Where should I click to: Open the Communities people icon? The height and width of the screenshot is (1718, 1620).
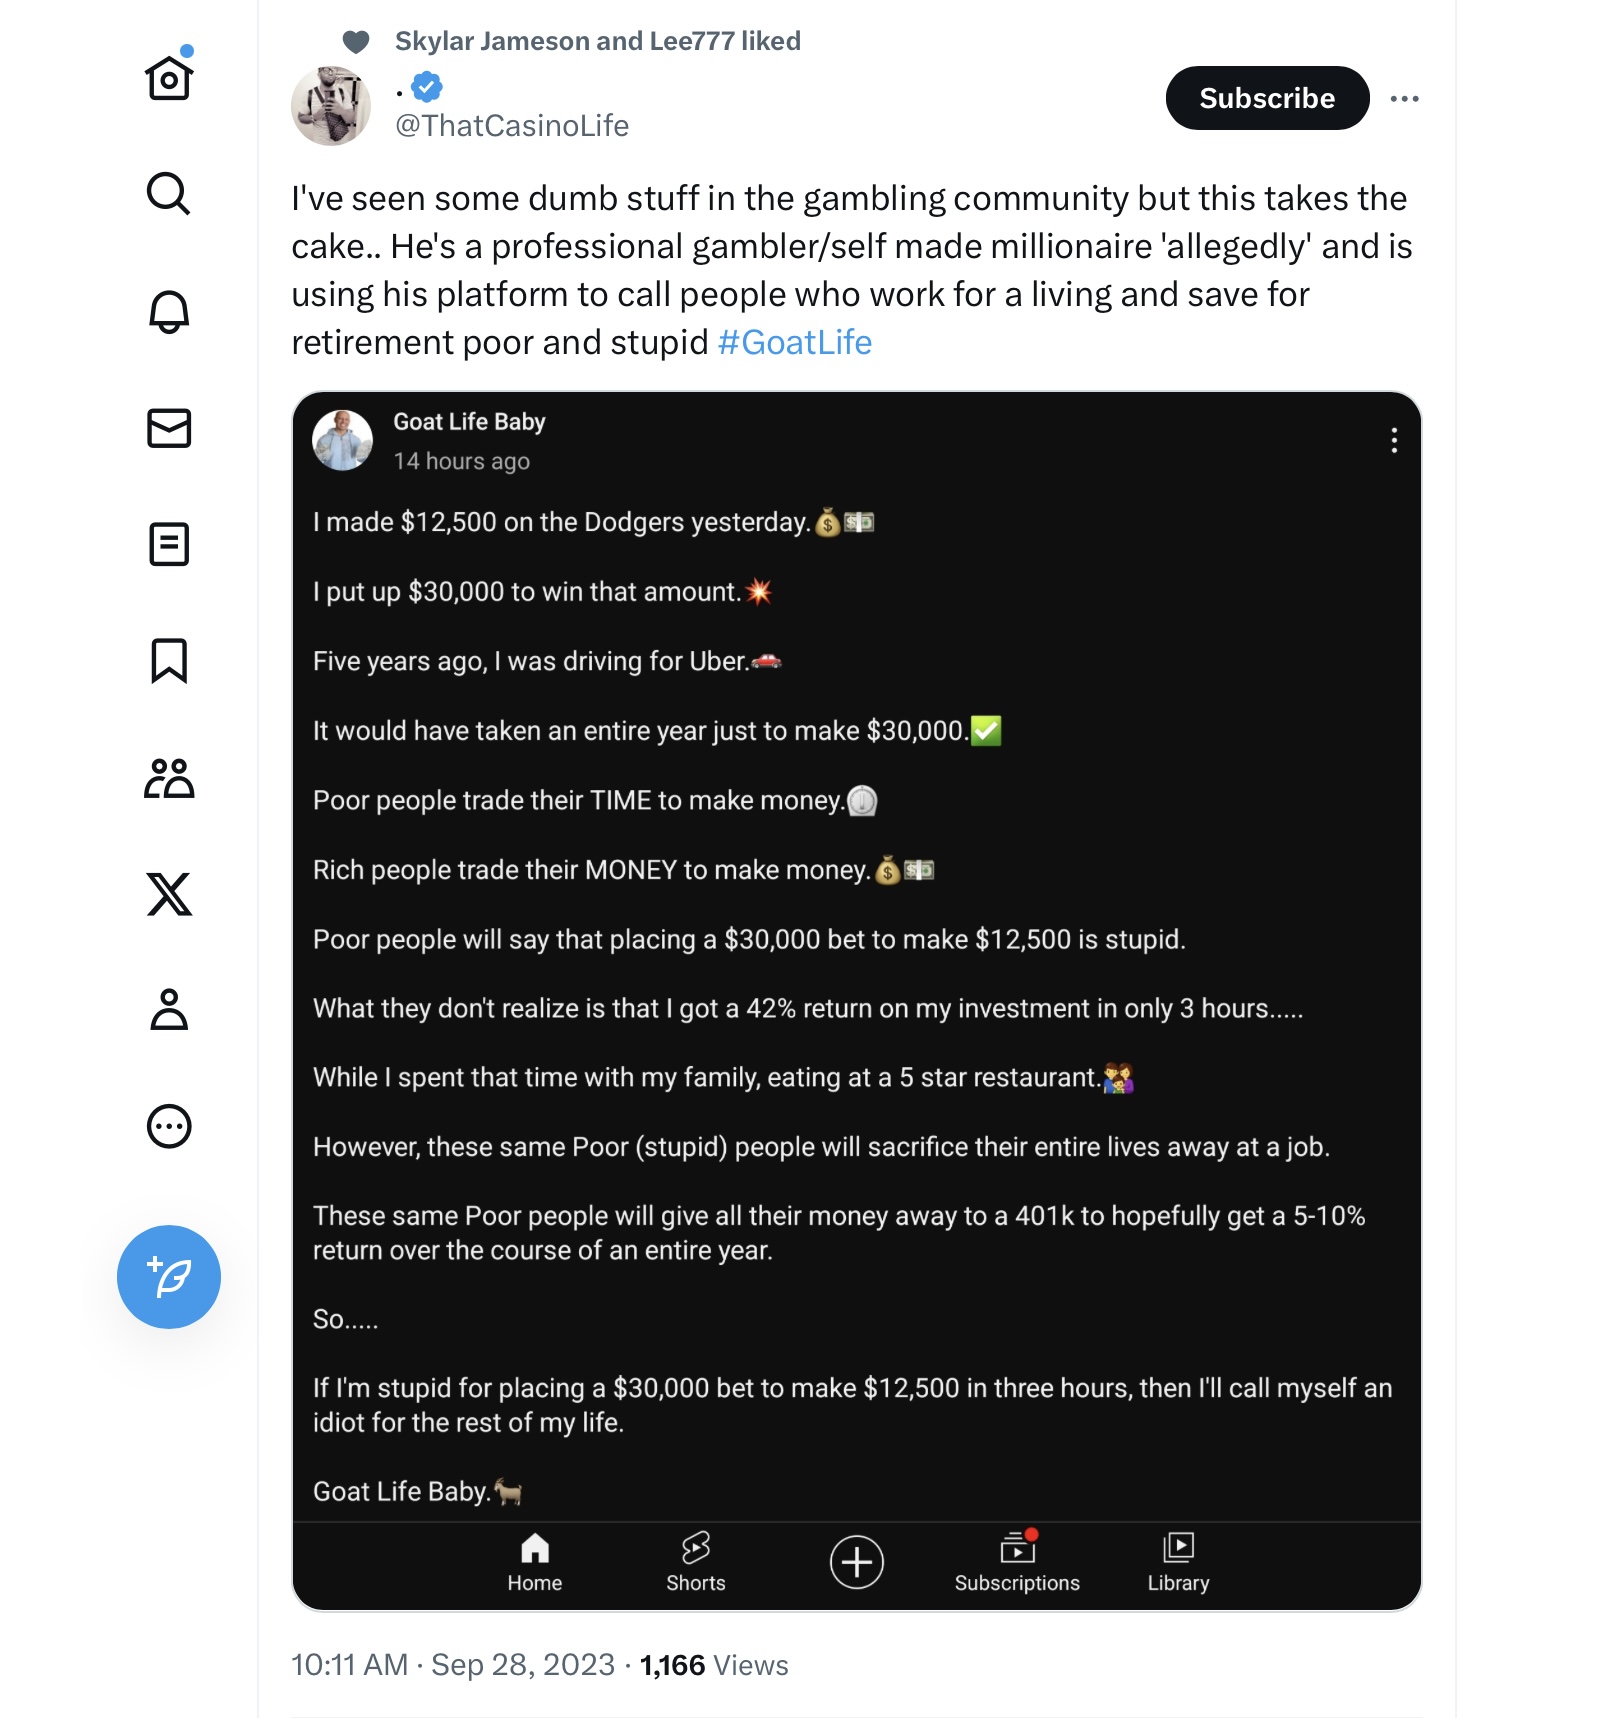coord(169,778)
